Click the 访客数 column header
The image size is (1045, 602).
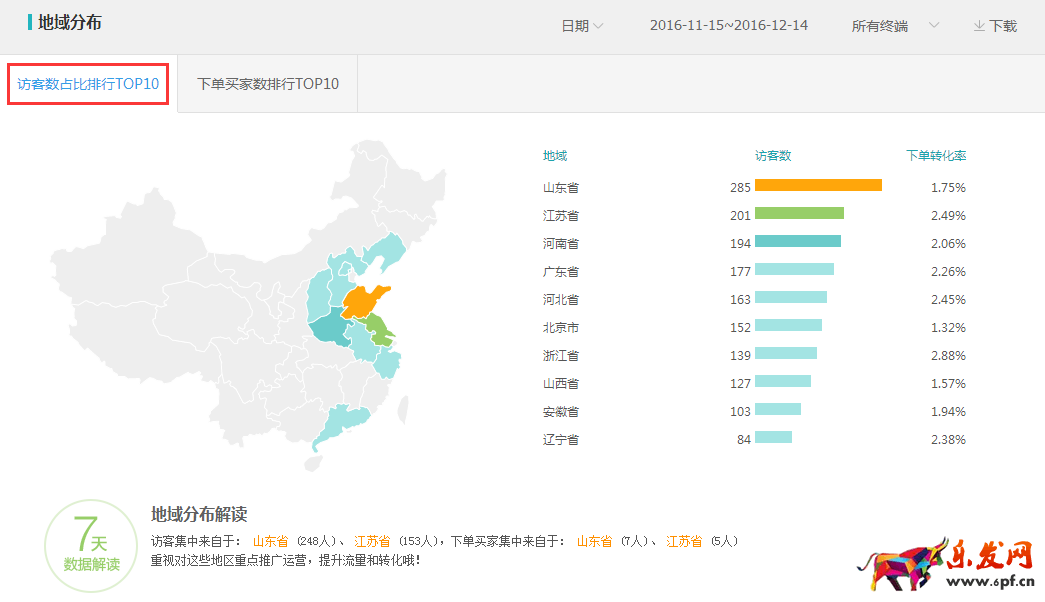pyautogui.click(x=773, y=156)
